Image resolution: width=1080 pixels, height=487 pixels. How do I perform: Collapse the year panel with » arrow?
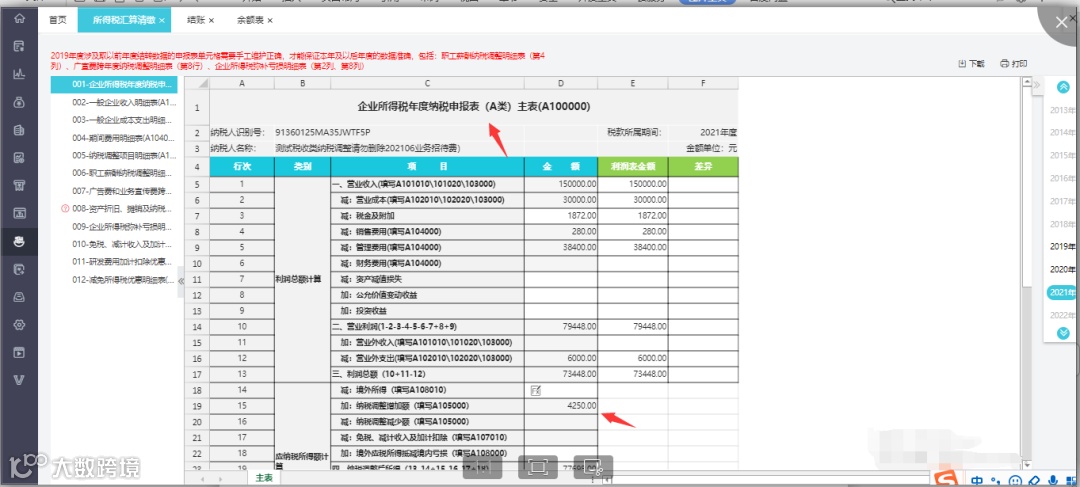tap(1037, 84)
